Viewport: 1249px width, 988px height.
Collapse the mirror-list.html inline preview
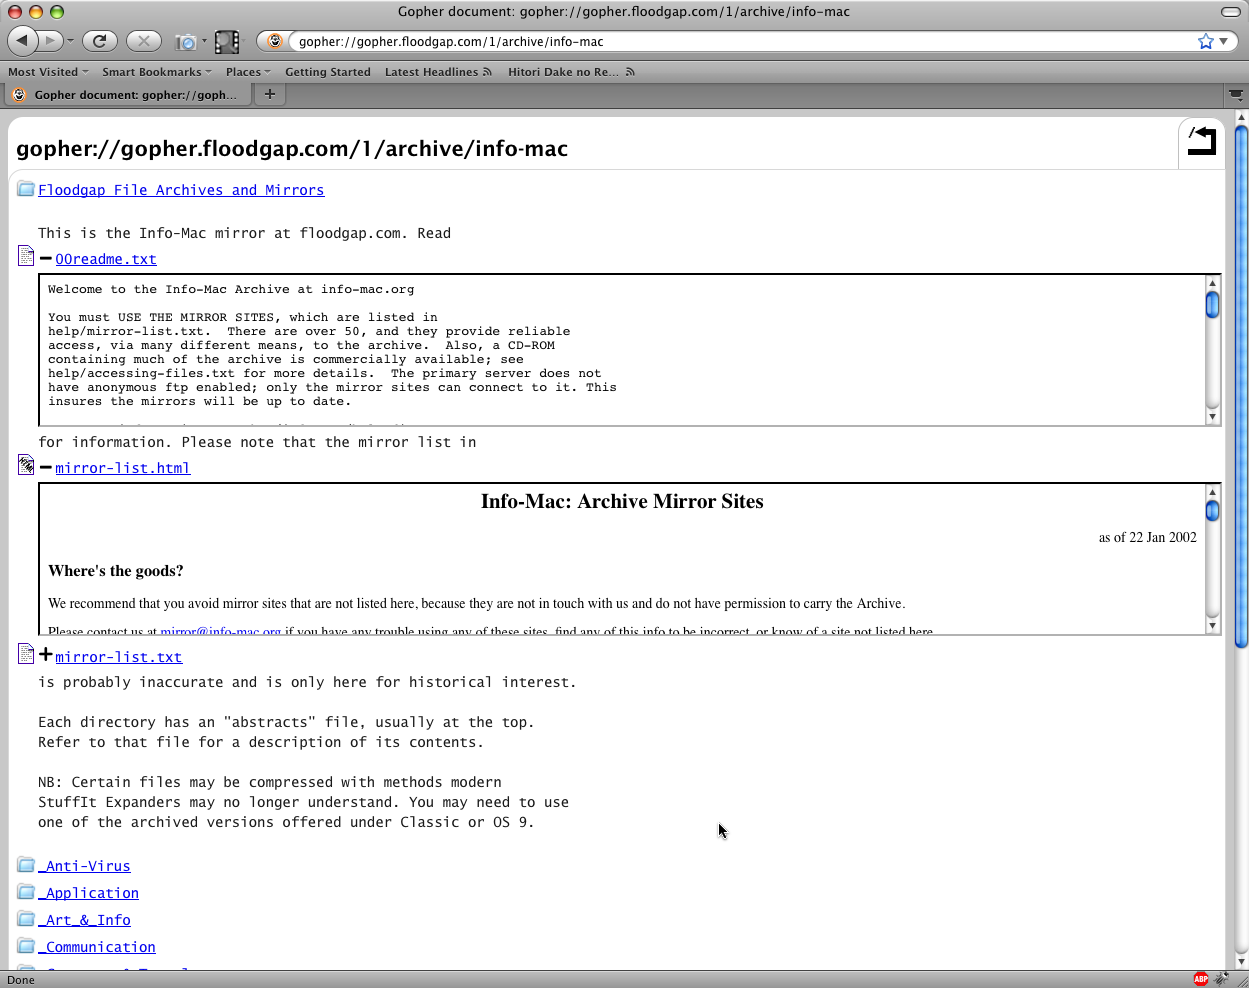(x=45, y=468)
